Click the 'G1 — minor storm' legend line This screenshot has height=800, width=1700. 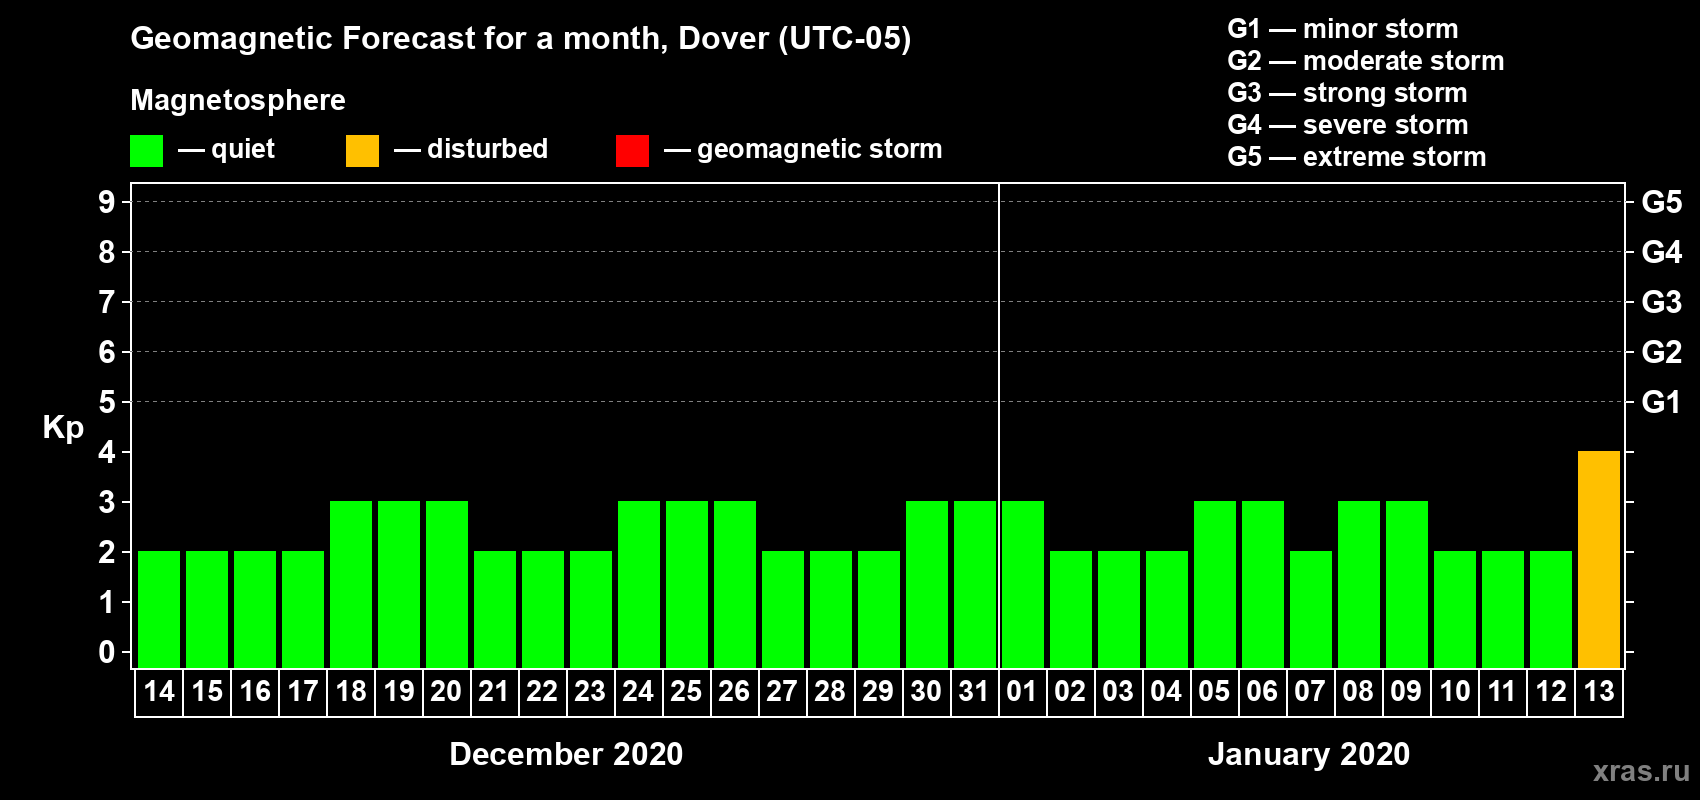tap(1343, 29)
